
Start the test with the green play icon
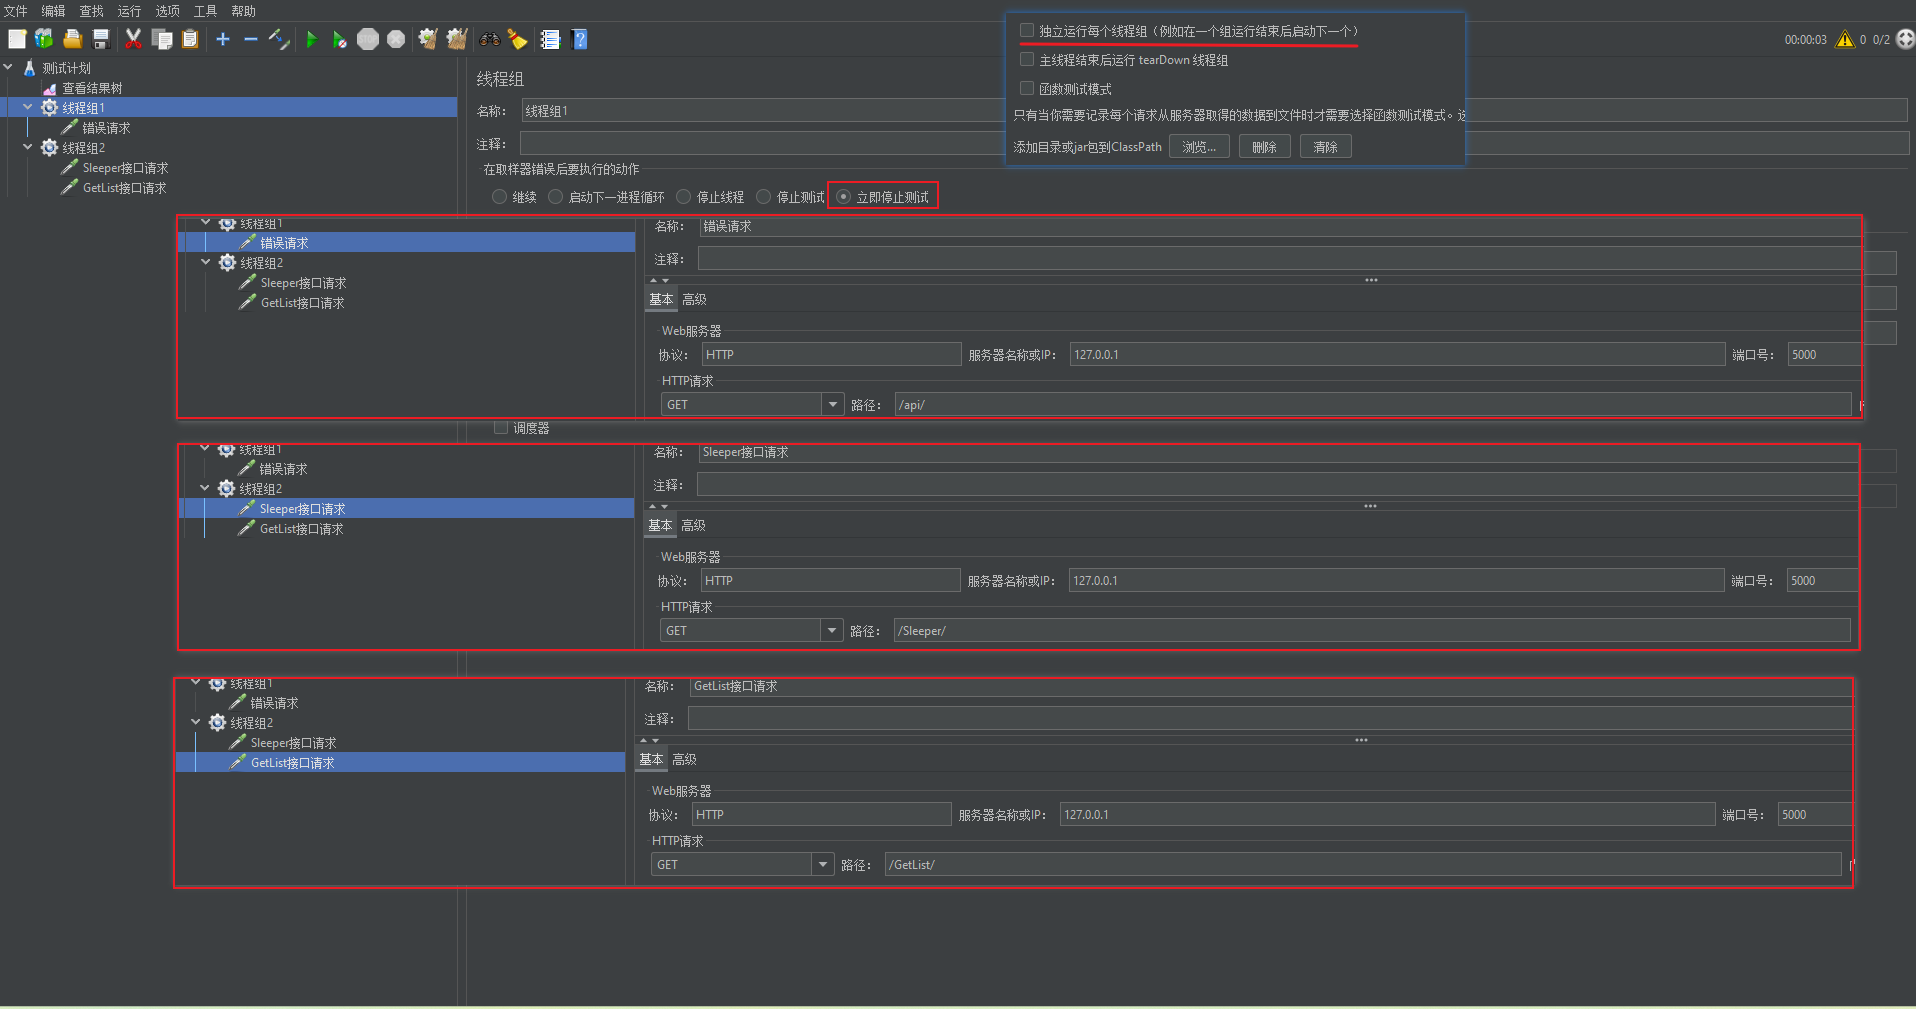312,39
